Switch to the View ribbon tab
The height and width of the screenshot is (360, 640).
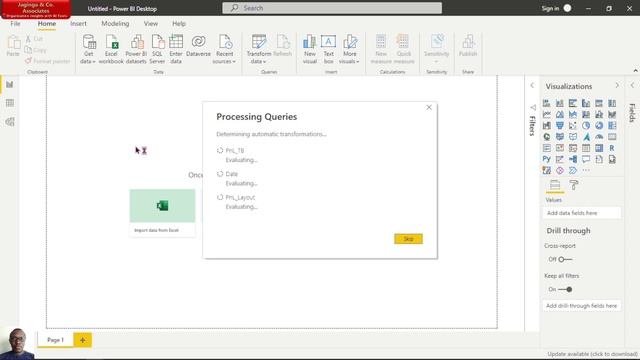(x=151, y=24)
